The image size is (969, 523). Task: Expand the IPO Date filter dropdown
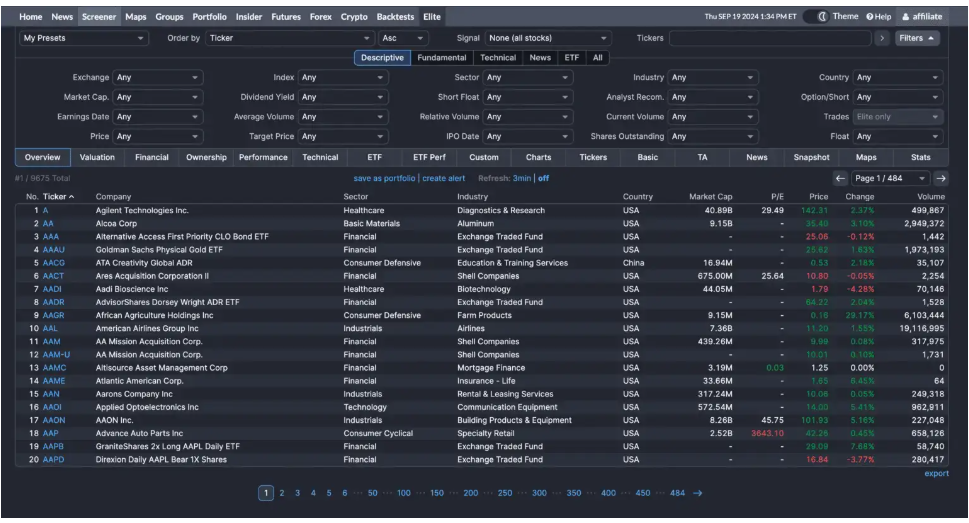[527, 137]
